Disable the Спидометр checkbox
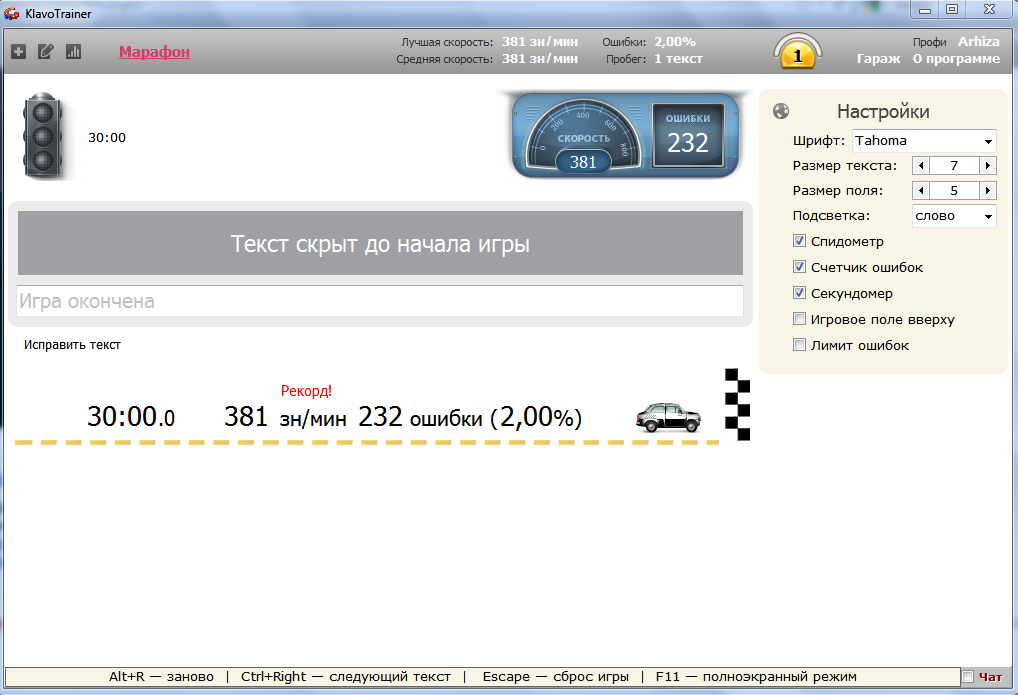This screenshot has height=695, width=1018. (799, 241)
